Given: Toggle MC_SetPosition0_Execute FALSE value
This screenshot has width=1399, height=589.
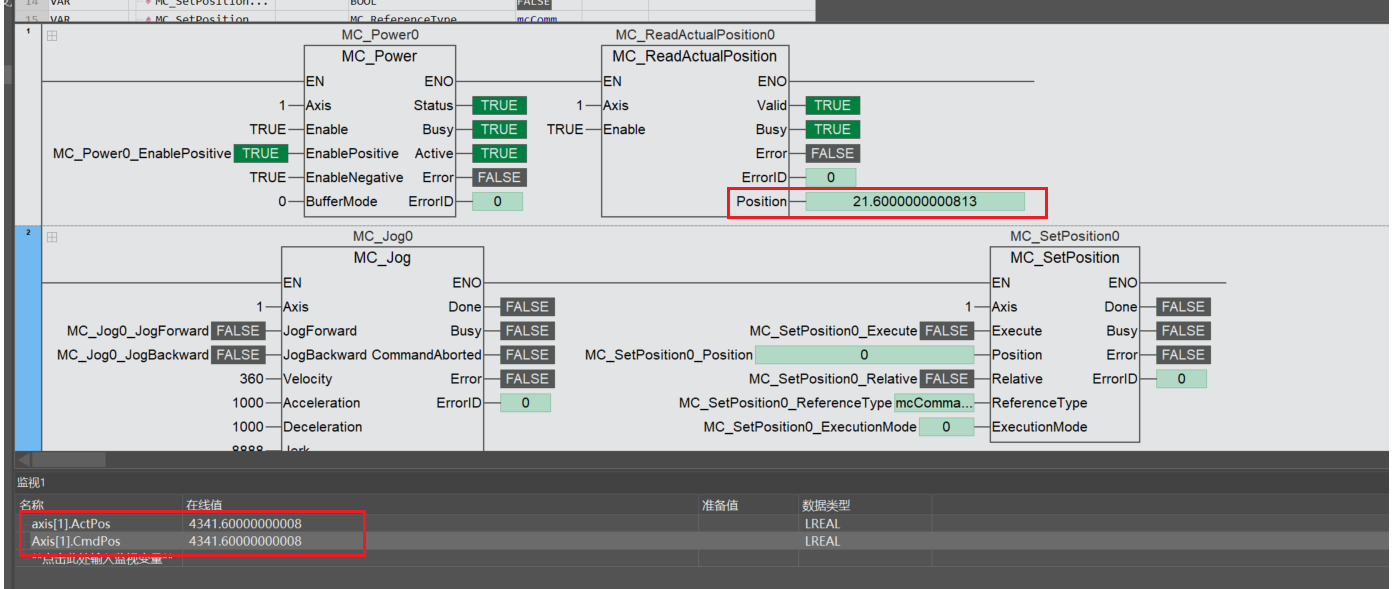Looking at the screenshot, I should click(x=946, y=331).
